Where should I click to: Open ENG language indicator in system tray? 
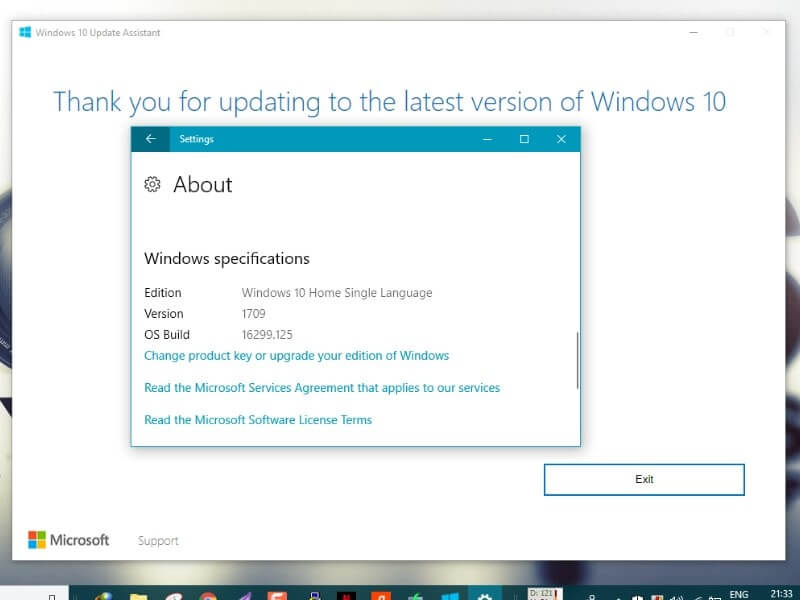pos(738,594)
